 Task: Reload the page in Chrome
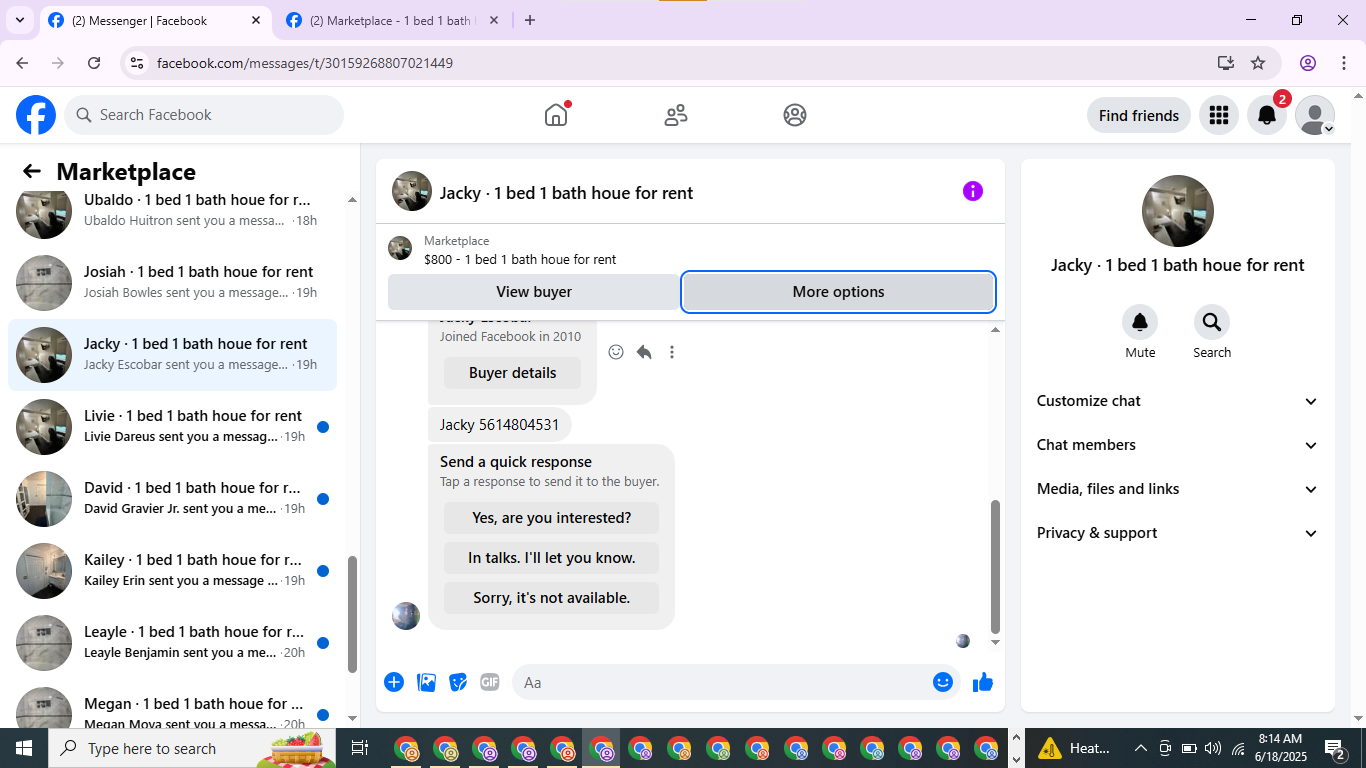click(94, 63)
